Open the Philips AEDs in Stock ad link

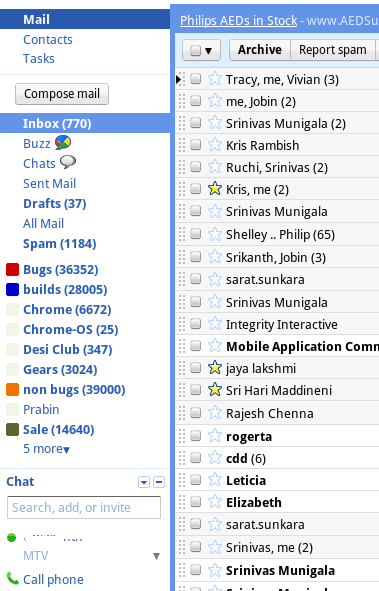coord(238,20)
